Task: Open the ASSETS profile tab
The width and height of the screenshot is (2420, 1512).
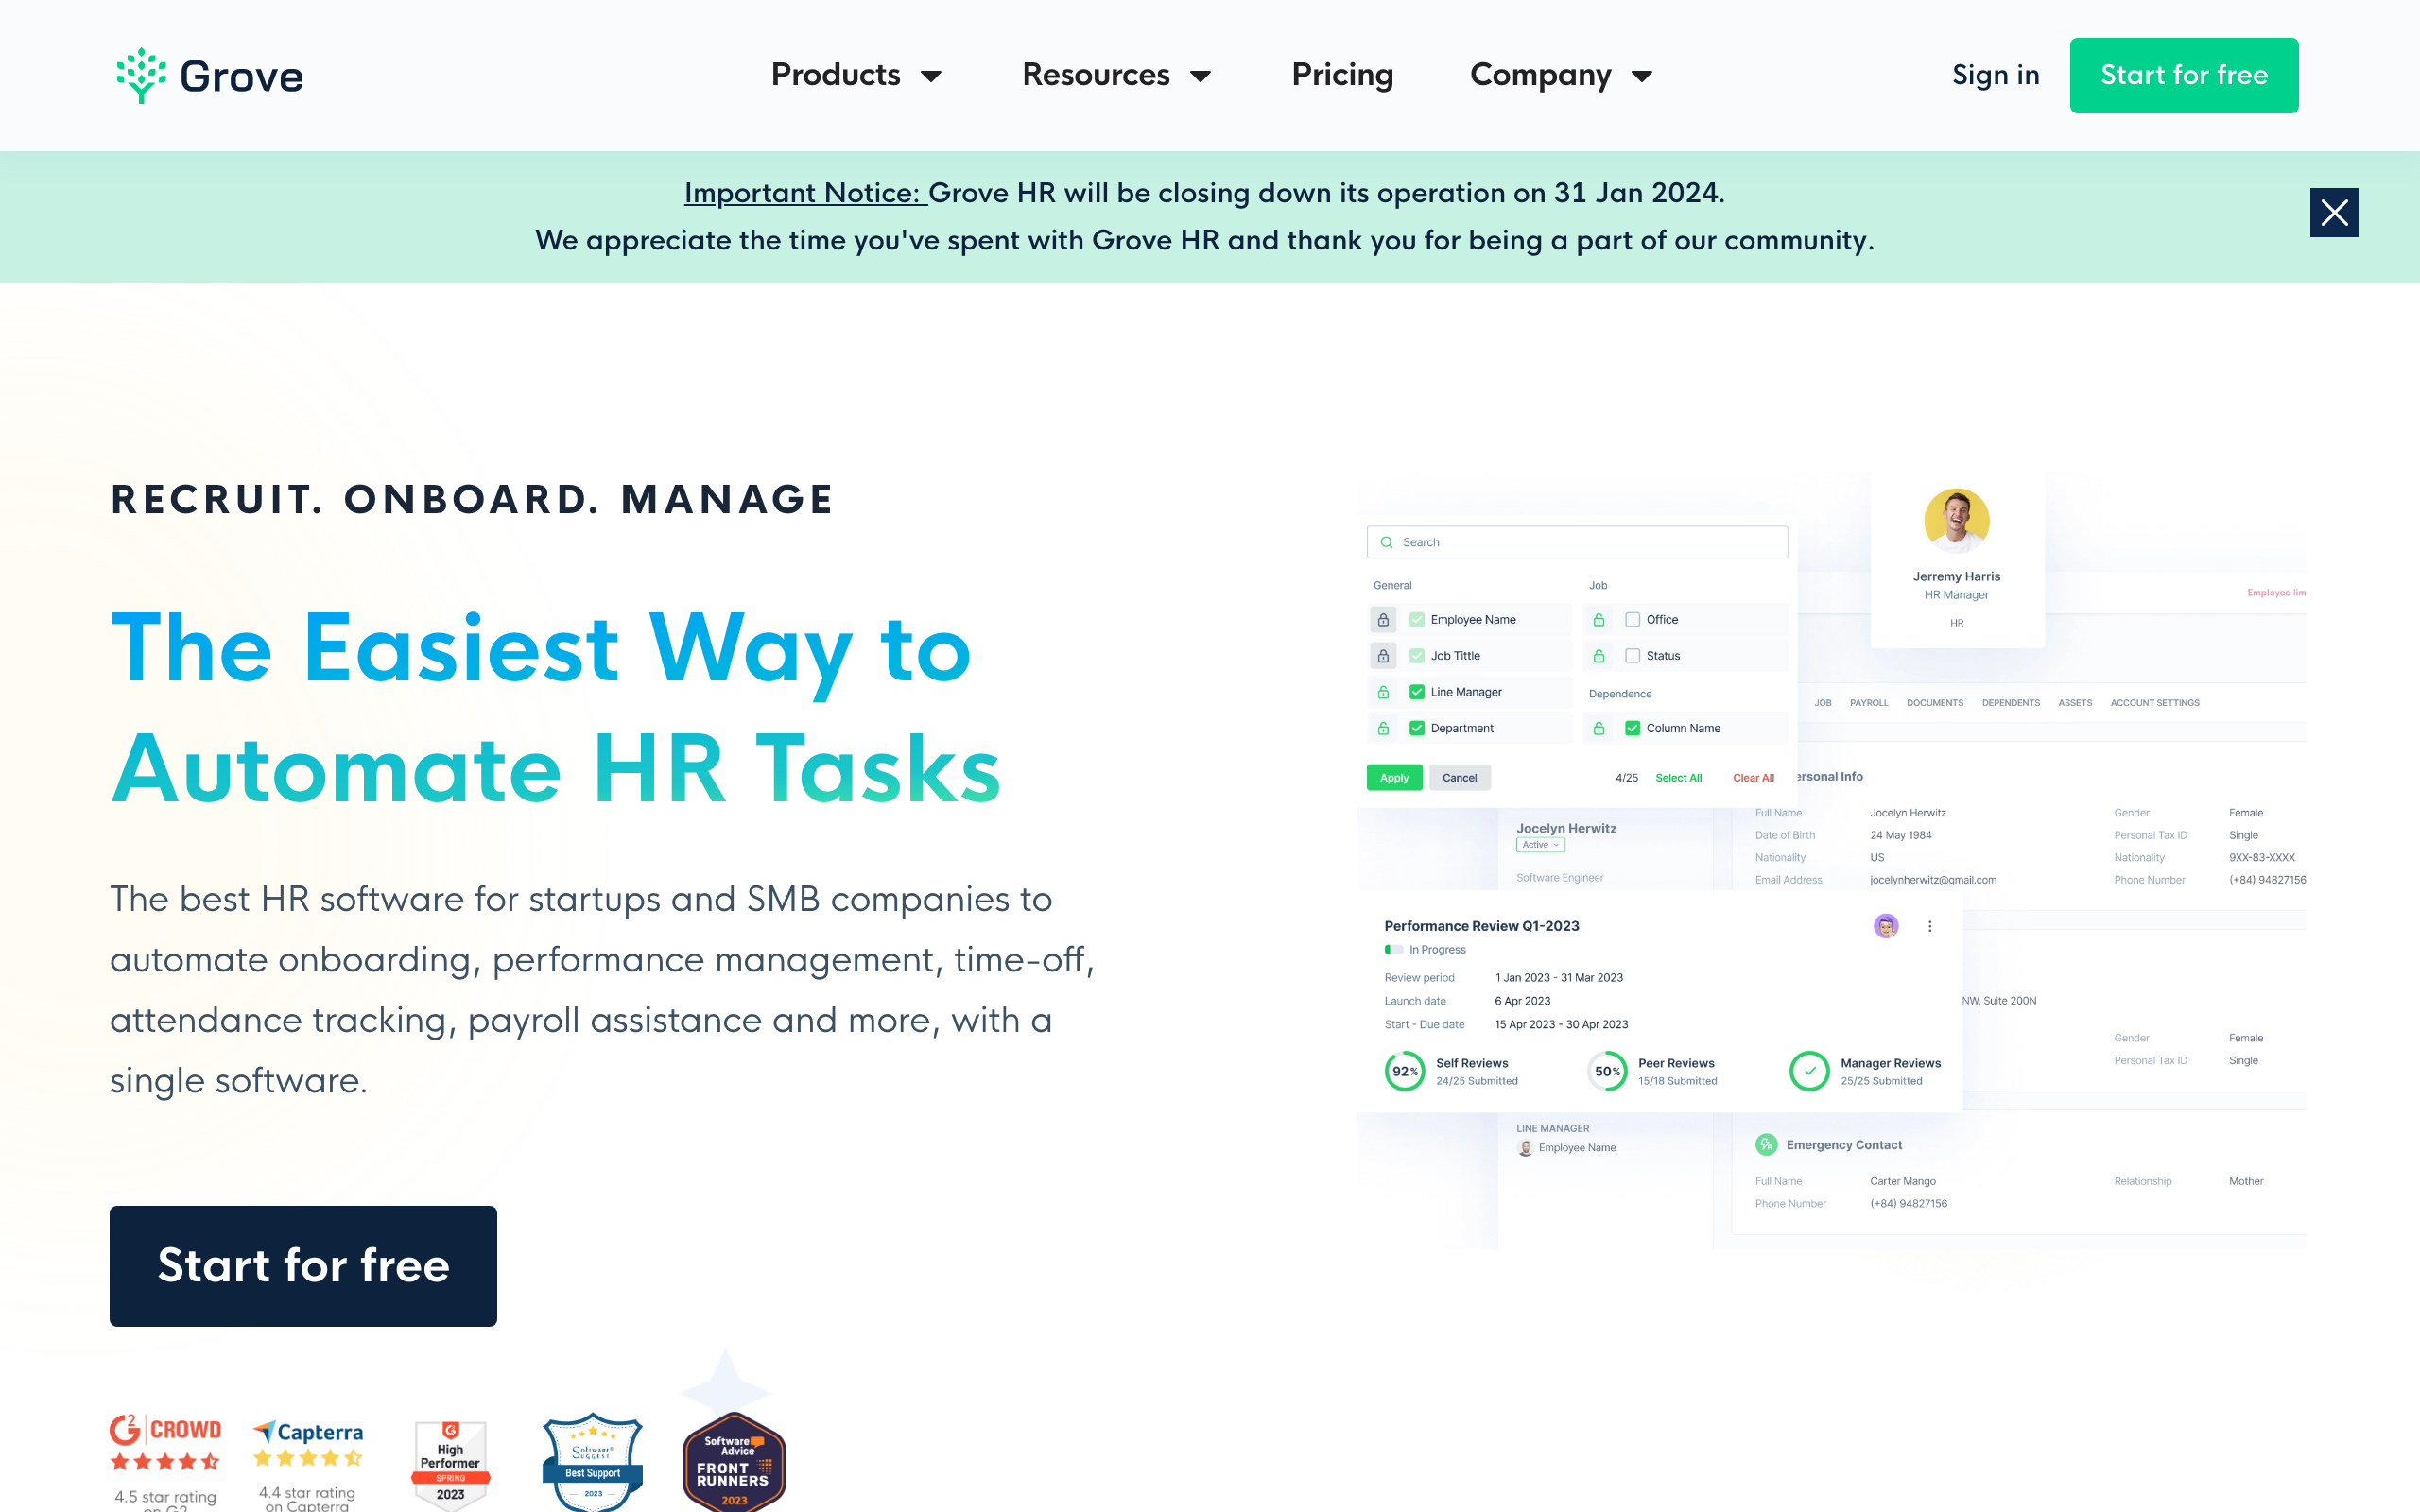Action: [2074, 703]
